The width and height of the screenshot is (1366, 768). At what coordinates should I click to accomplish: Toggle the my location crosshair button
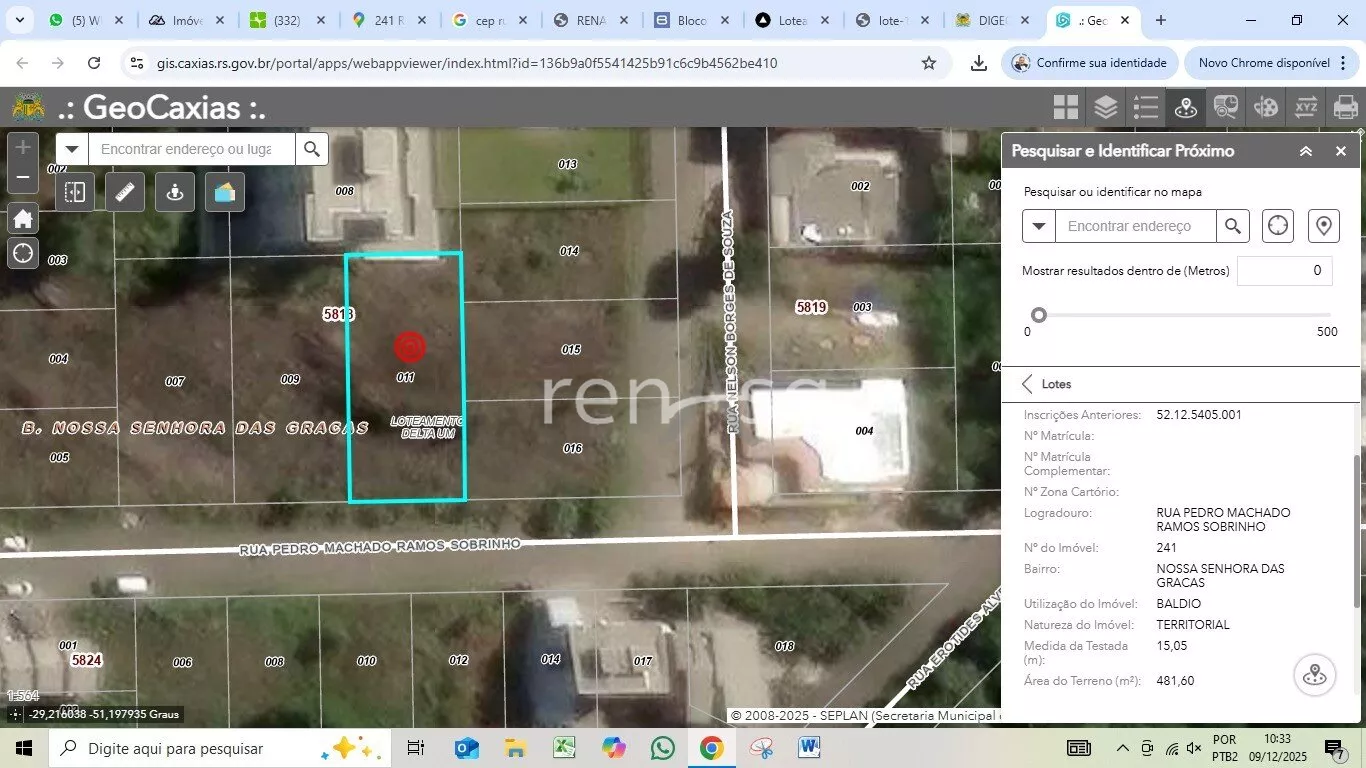point(23,253)
